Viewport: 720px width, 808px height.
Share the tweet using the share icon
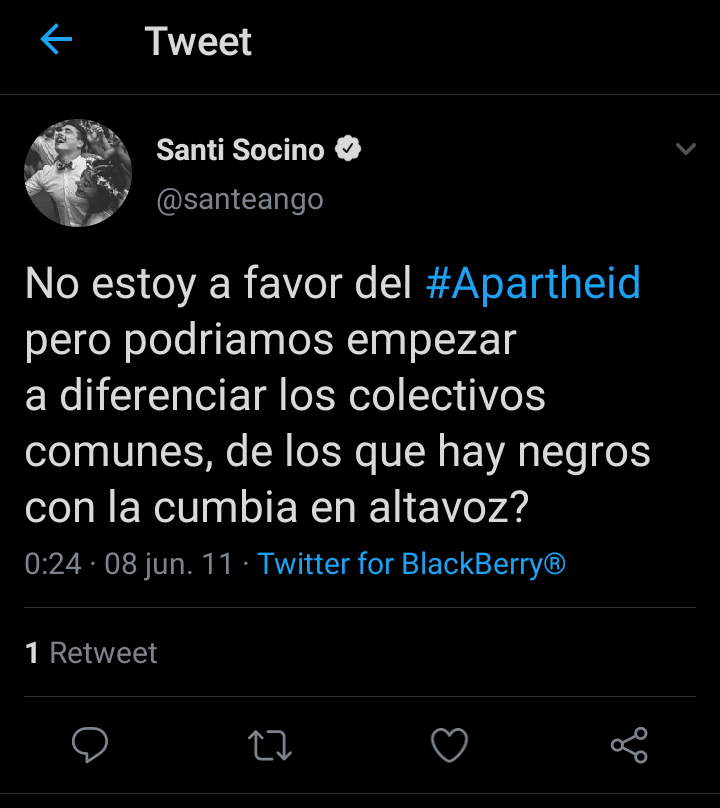click(x=629, y=745)
